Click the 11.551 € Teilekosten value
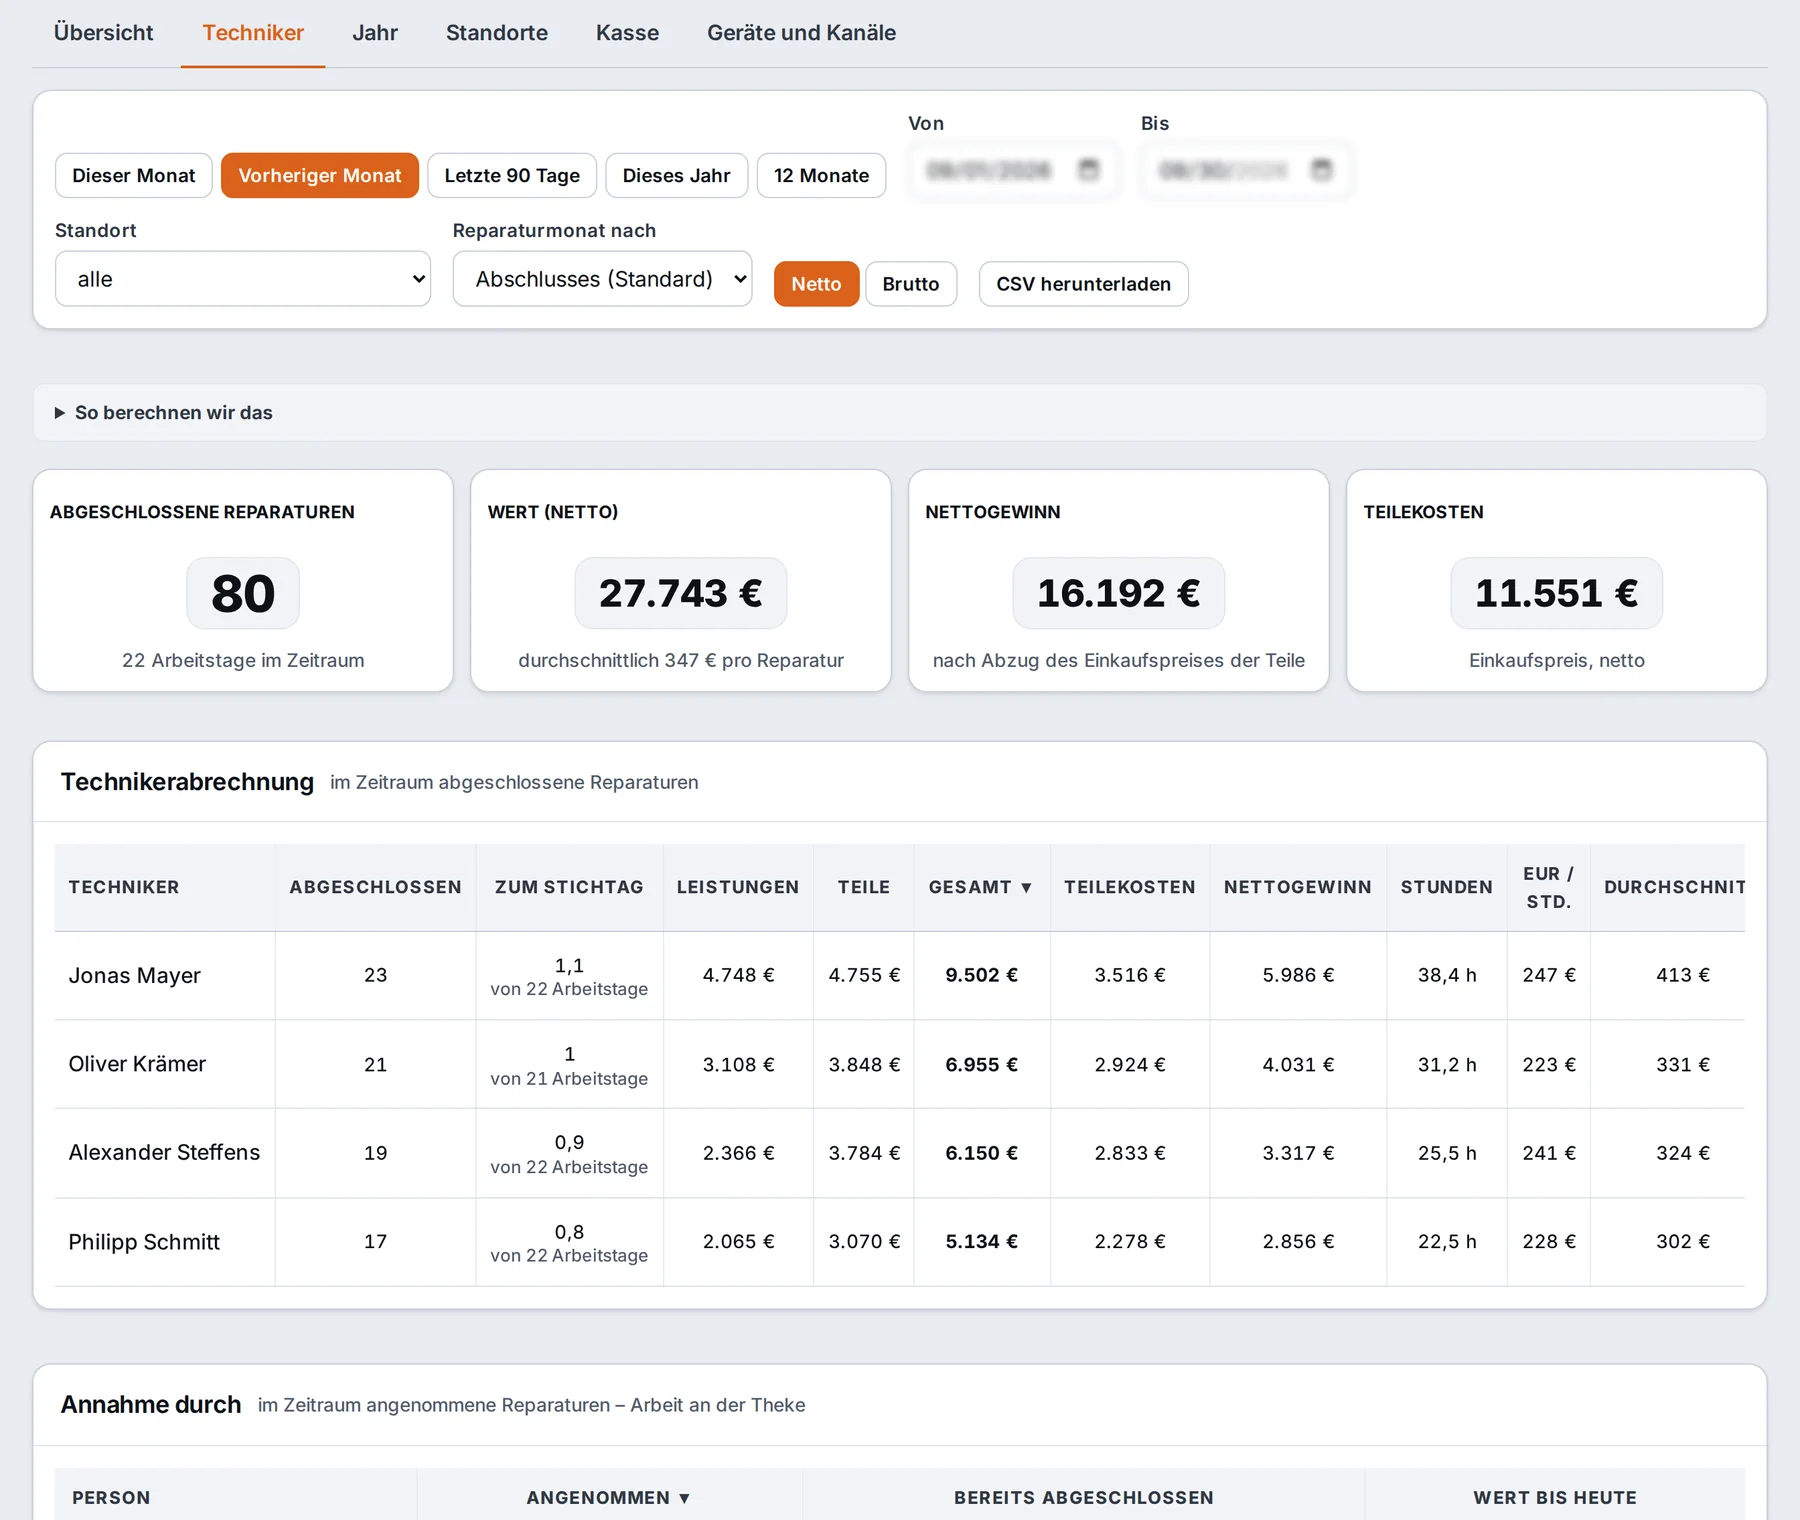 click(1556, 593)
